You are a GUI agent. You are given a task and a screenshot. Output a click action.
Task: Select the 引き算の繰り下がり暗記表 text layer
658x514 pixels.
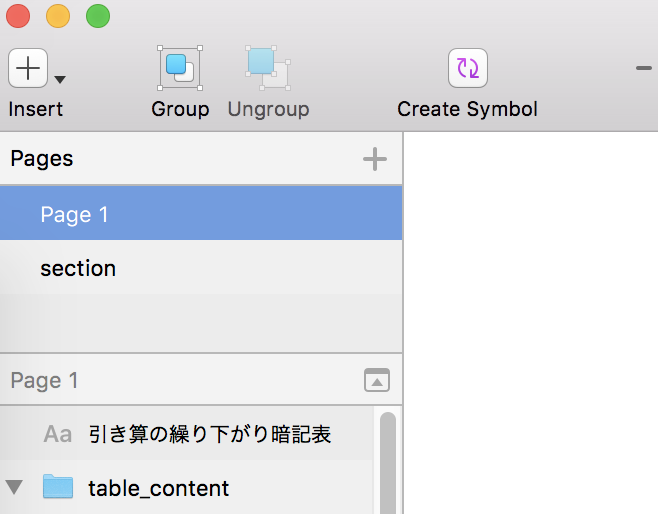(210, 434)
